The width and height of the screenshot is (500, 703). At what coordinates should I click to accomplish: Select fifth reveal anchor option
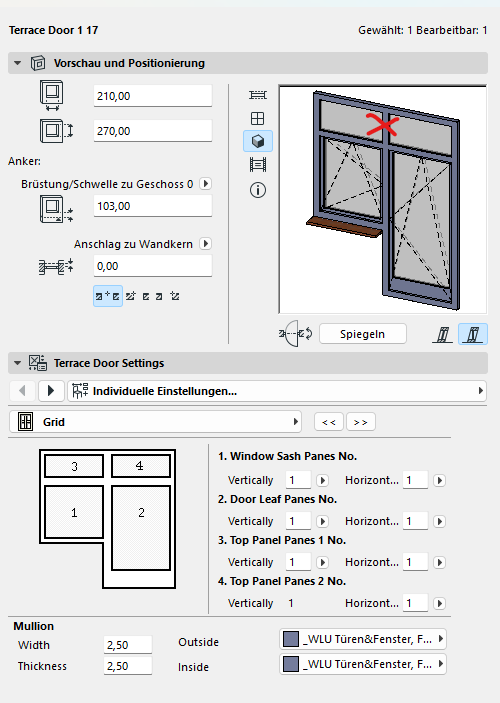coord(175,296)
